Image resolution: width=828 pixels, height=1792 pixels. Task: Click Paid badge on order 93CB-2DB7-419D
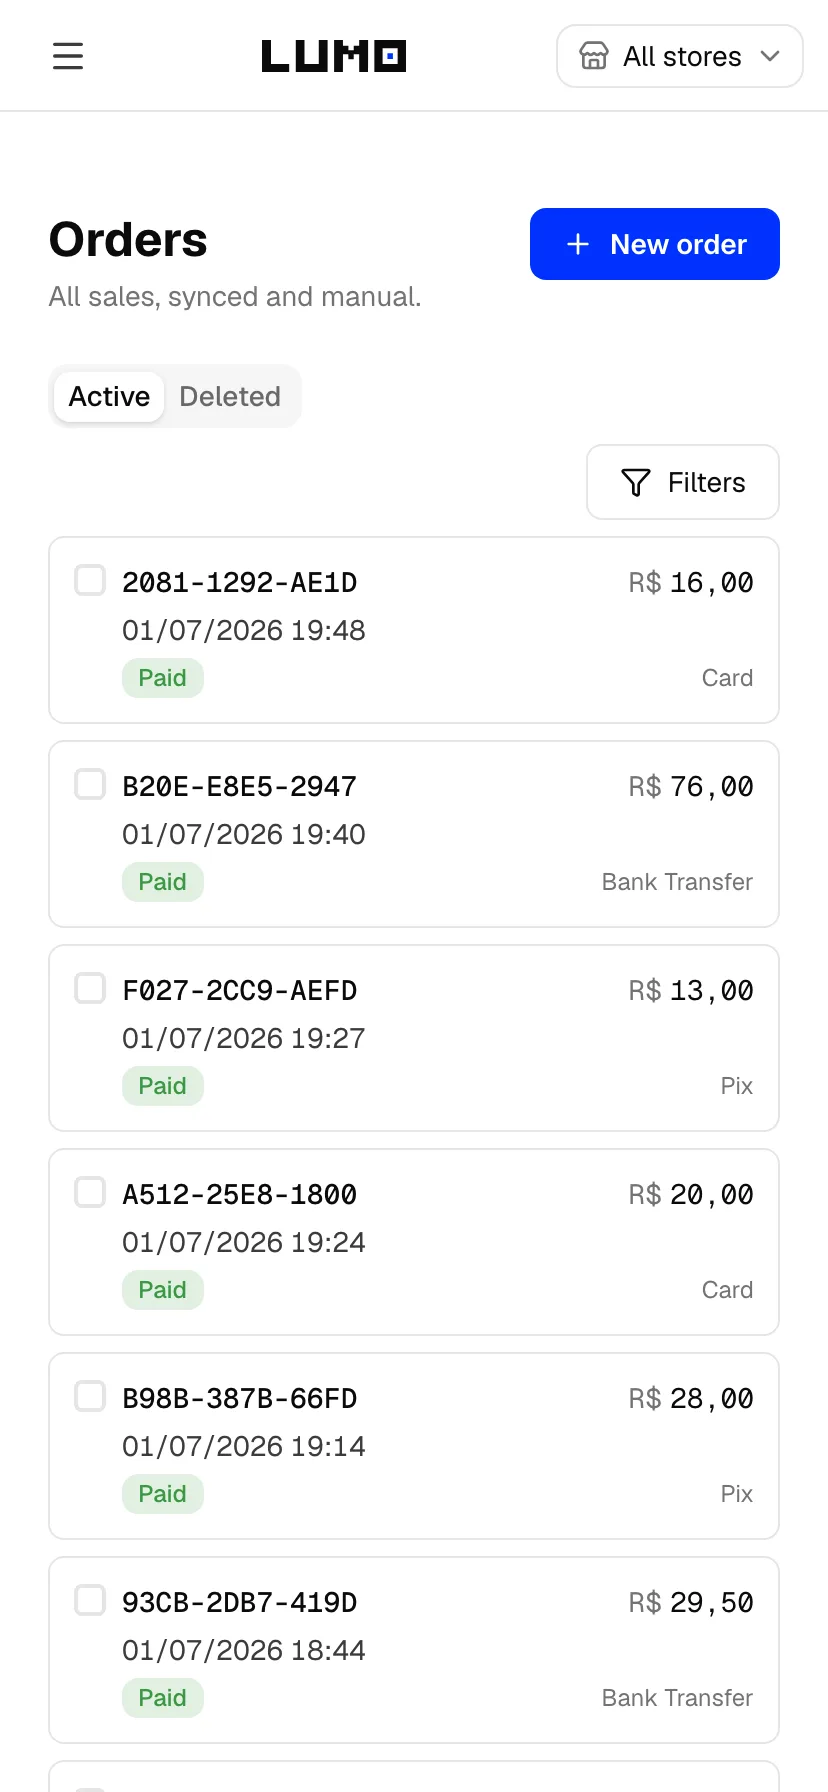[163, 1698]
